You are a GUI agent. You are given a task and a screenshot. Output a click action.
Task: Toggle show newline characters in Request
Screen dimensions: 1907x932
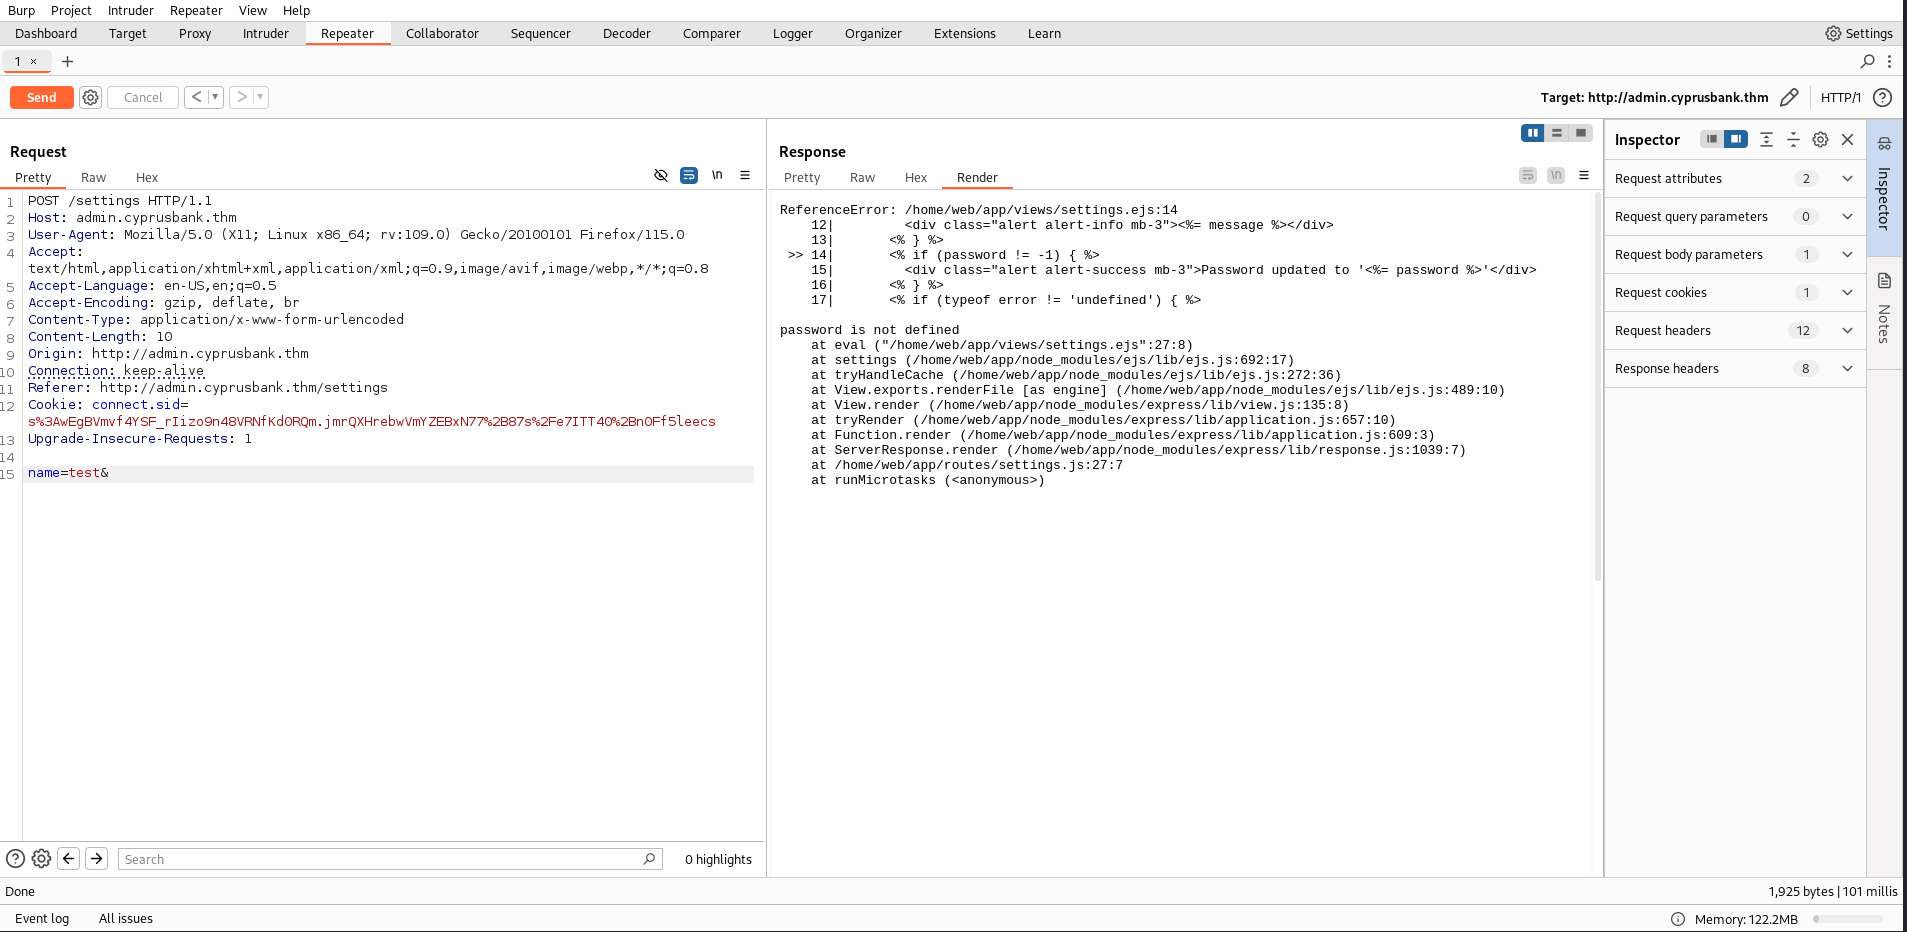pos(717,175)
